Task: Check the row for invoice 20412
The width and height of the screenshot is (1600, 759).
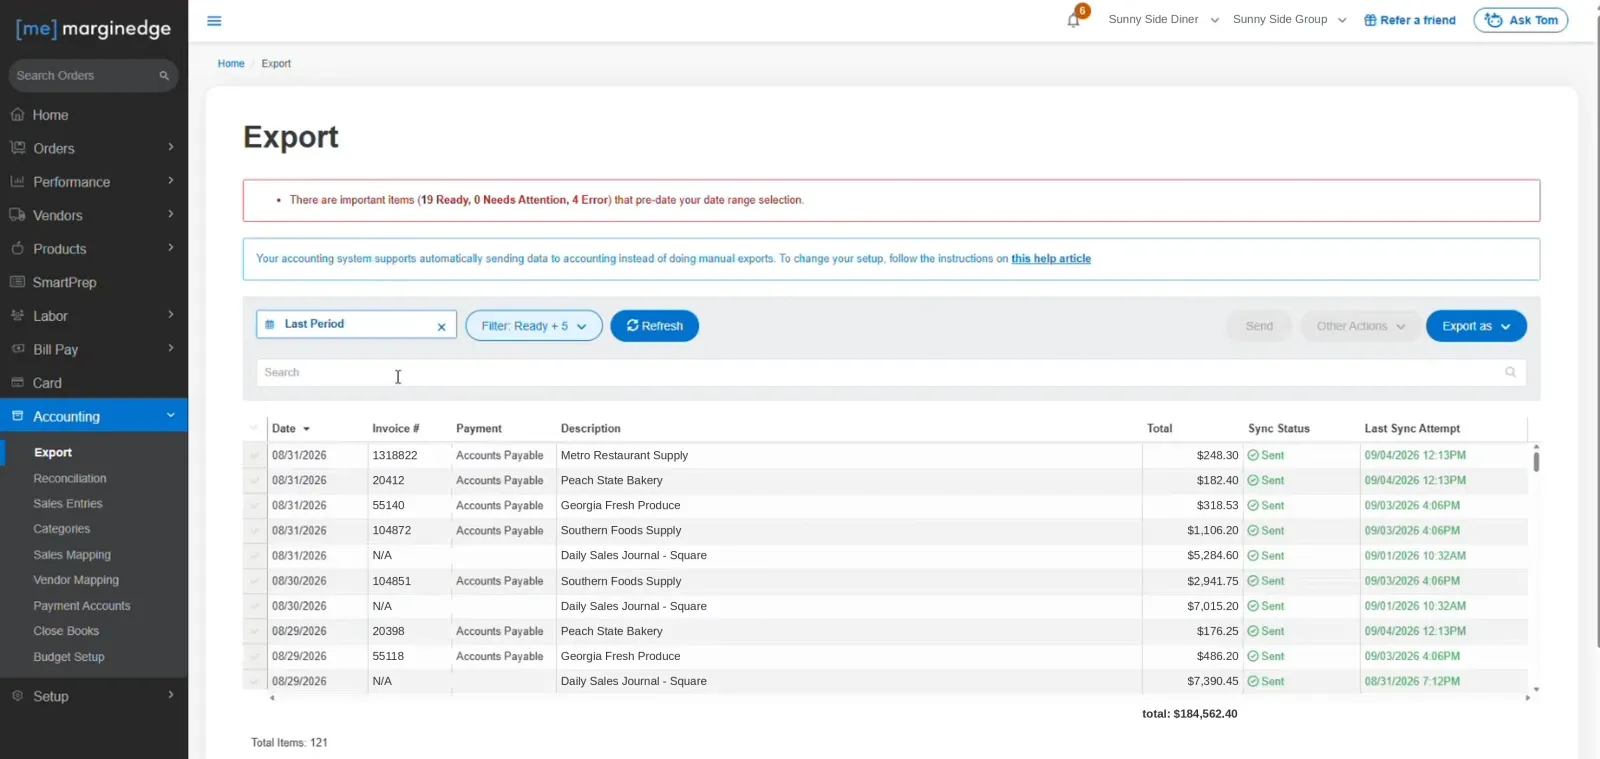Action: pos(254,480)
